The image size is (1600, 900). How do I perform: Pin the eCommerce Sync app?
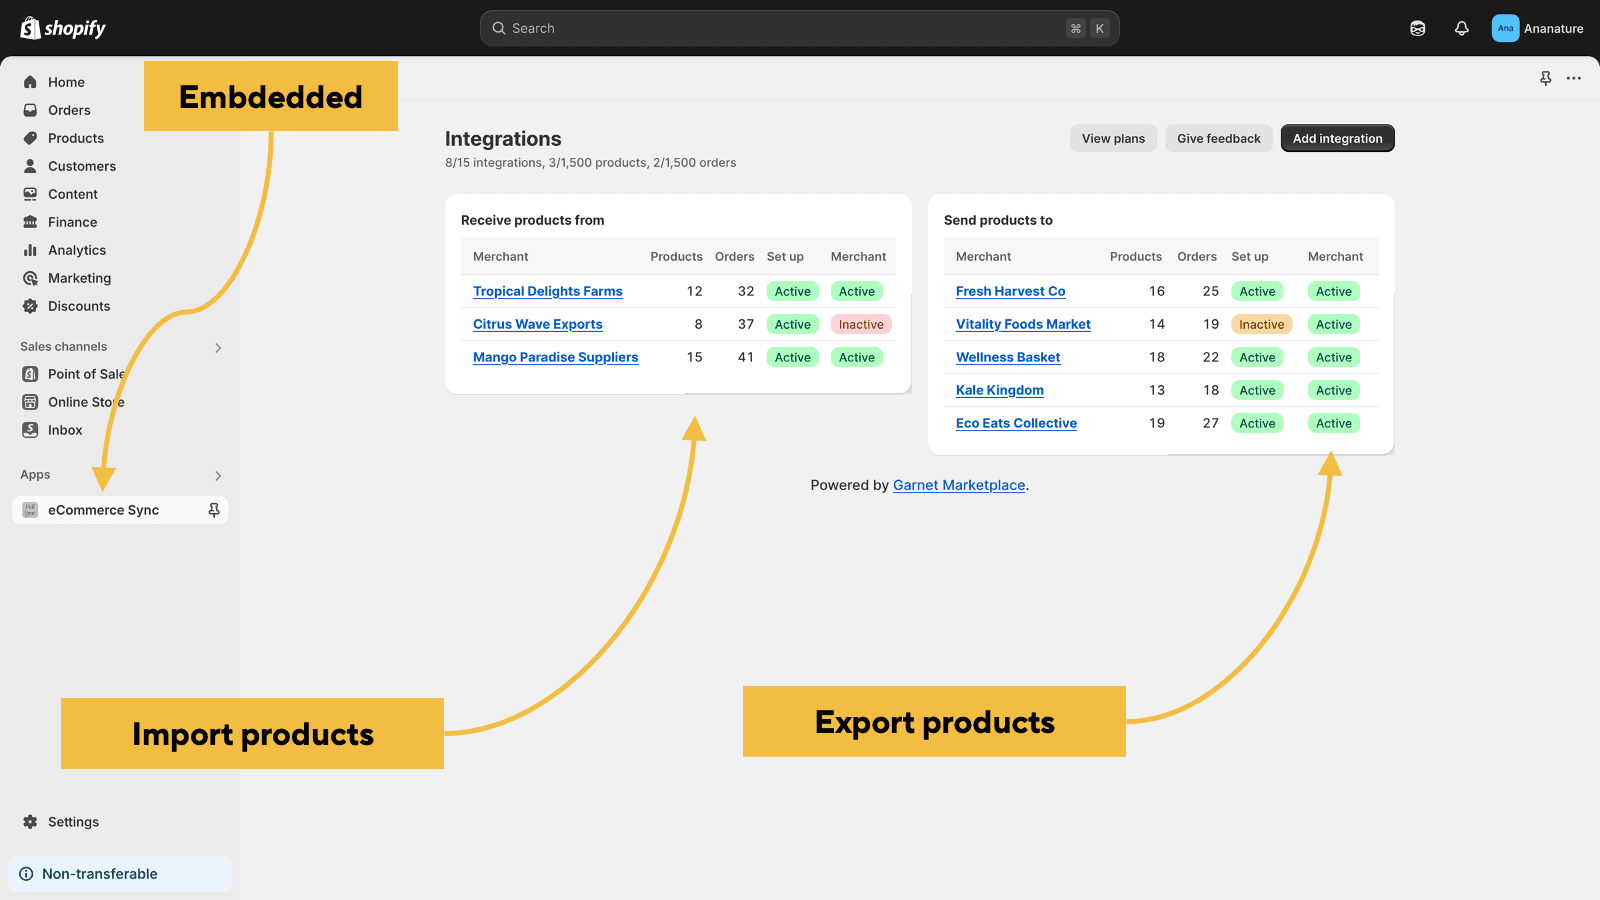(213, 509)
